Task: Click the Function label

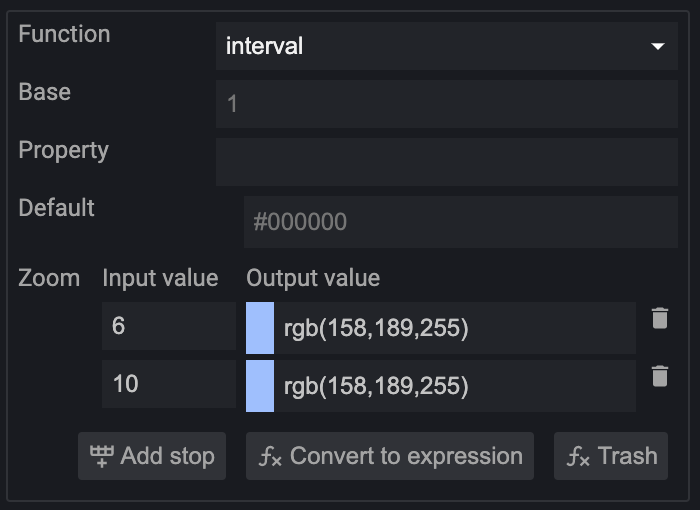Action: coord(64,34)
